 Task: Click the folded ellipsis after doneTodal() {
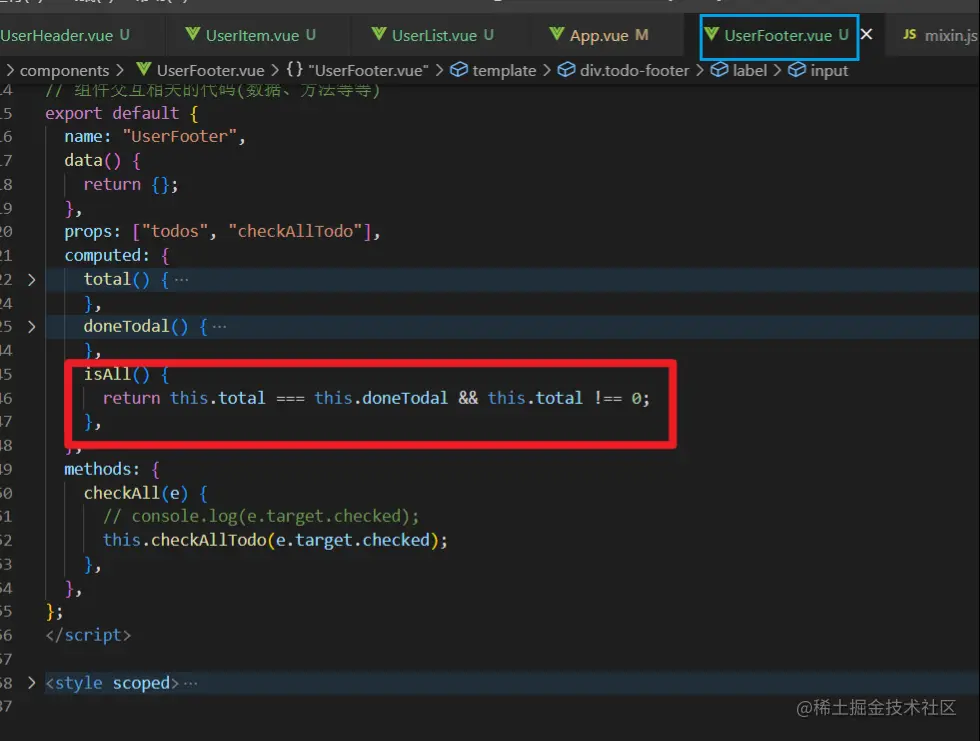[219, 326]
